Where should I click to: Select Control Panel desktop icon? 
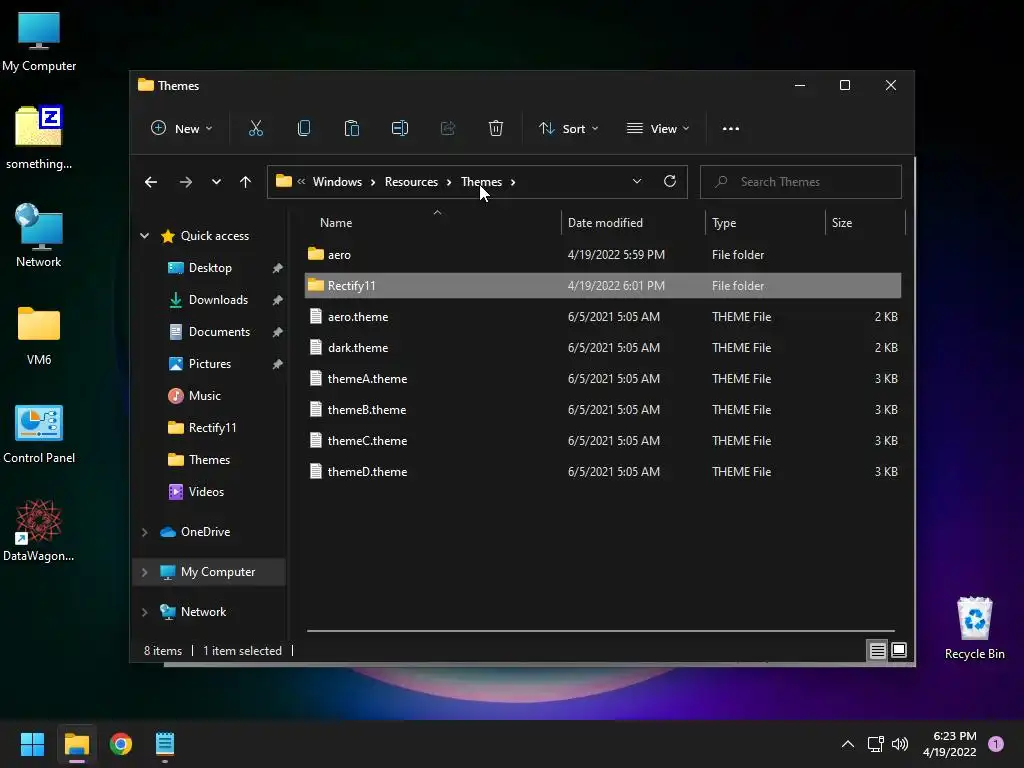pos(39,434)
